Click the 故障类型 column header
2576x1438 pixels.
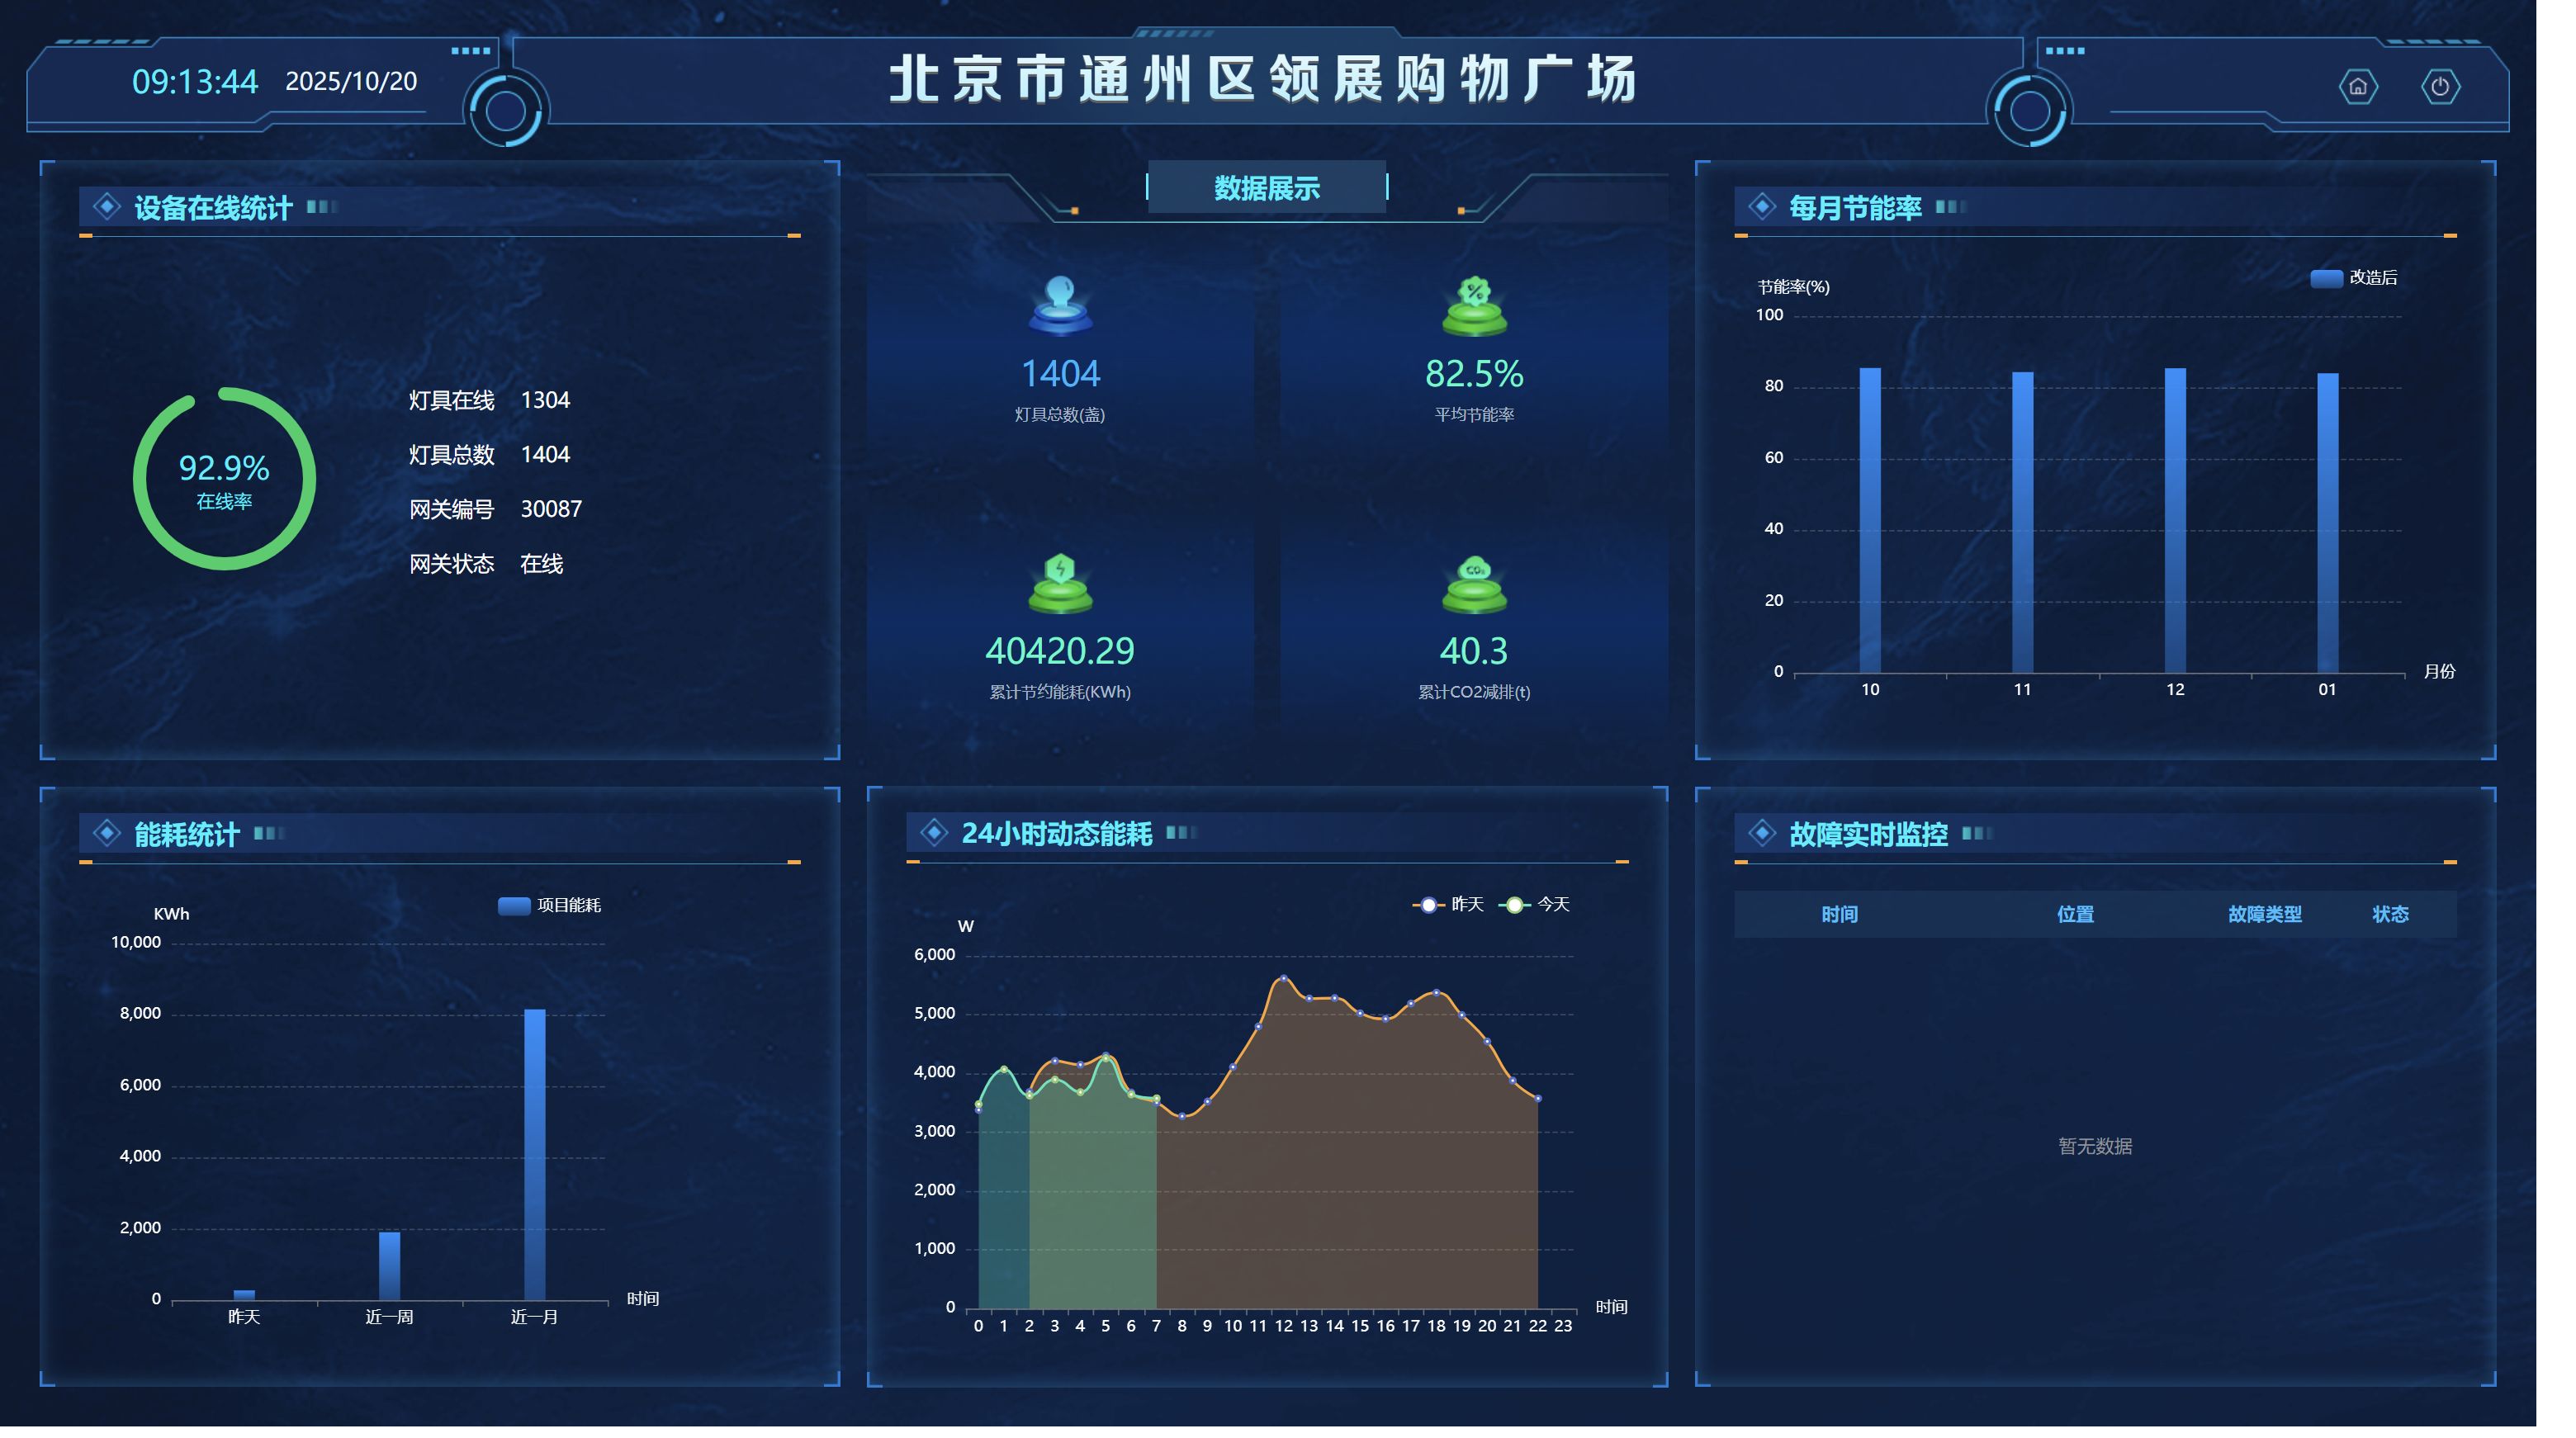[x=2264, y=915]
